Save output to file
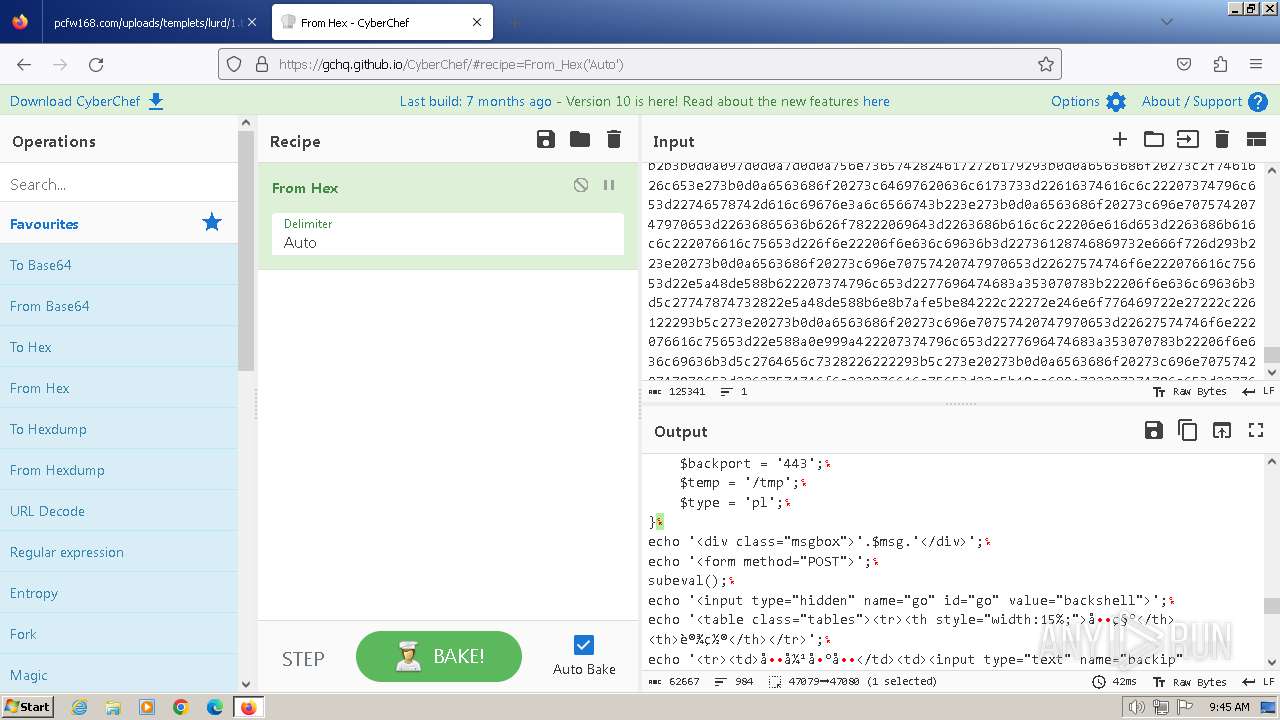The height and width of the screenshot is (720, 1280). [1154, 430]
